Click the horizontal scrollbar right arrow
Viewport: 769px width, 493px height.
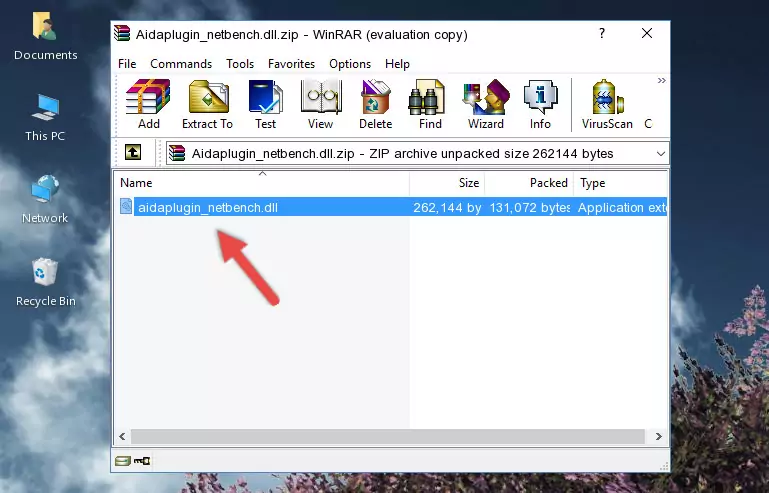coord(659,436)
